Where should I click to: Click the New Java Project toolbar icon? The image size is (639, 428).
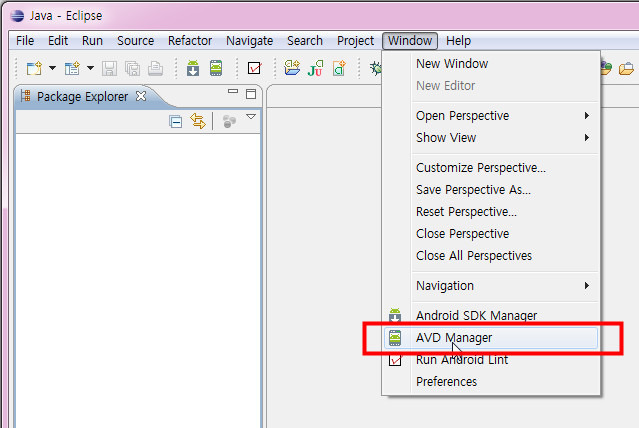point(292,68)
